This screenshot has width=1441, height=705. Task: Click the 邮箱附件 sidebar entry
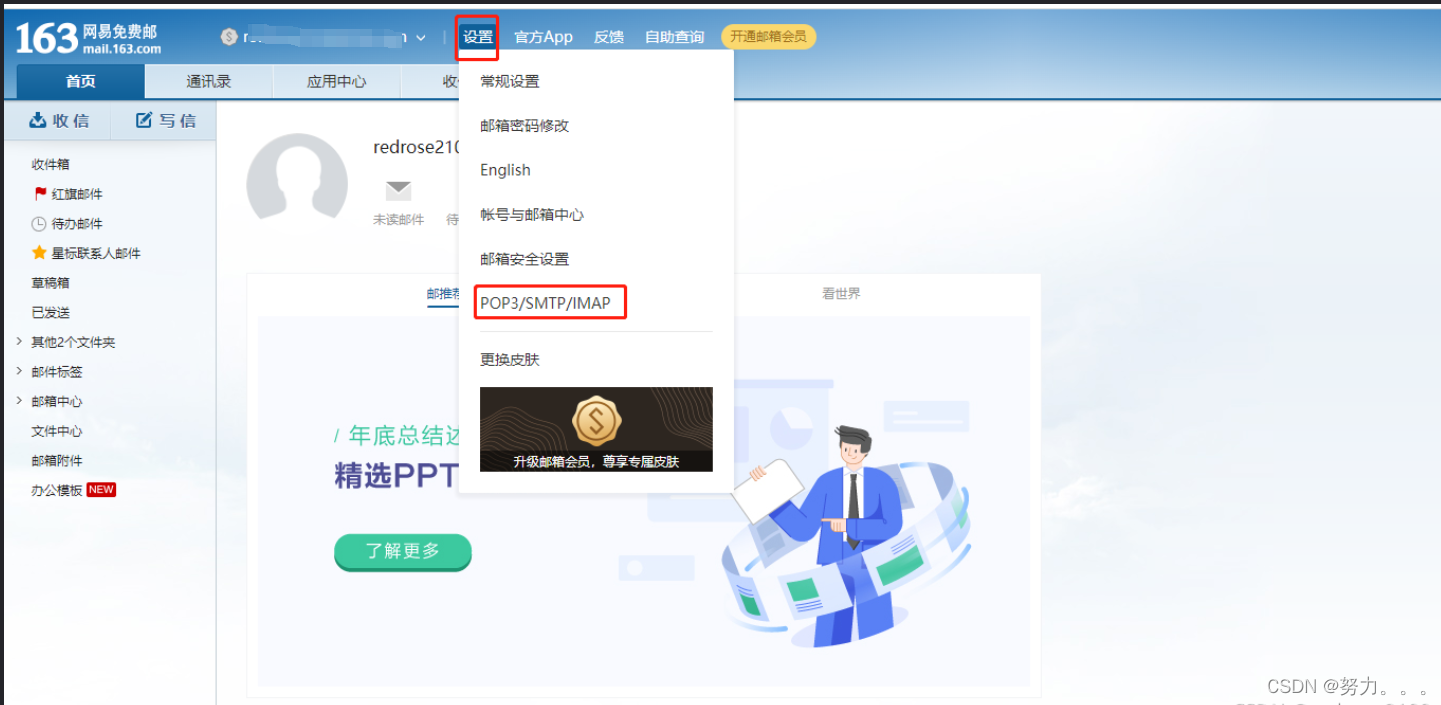55,460
